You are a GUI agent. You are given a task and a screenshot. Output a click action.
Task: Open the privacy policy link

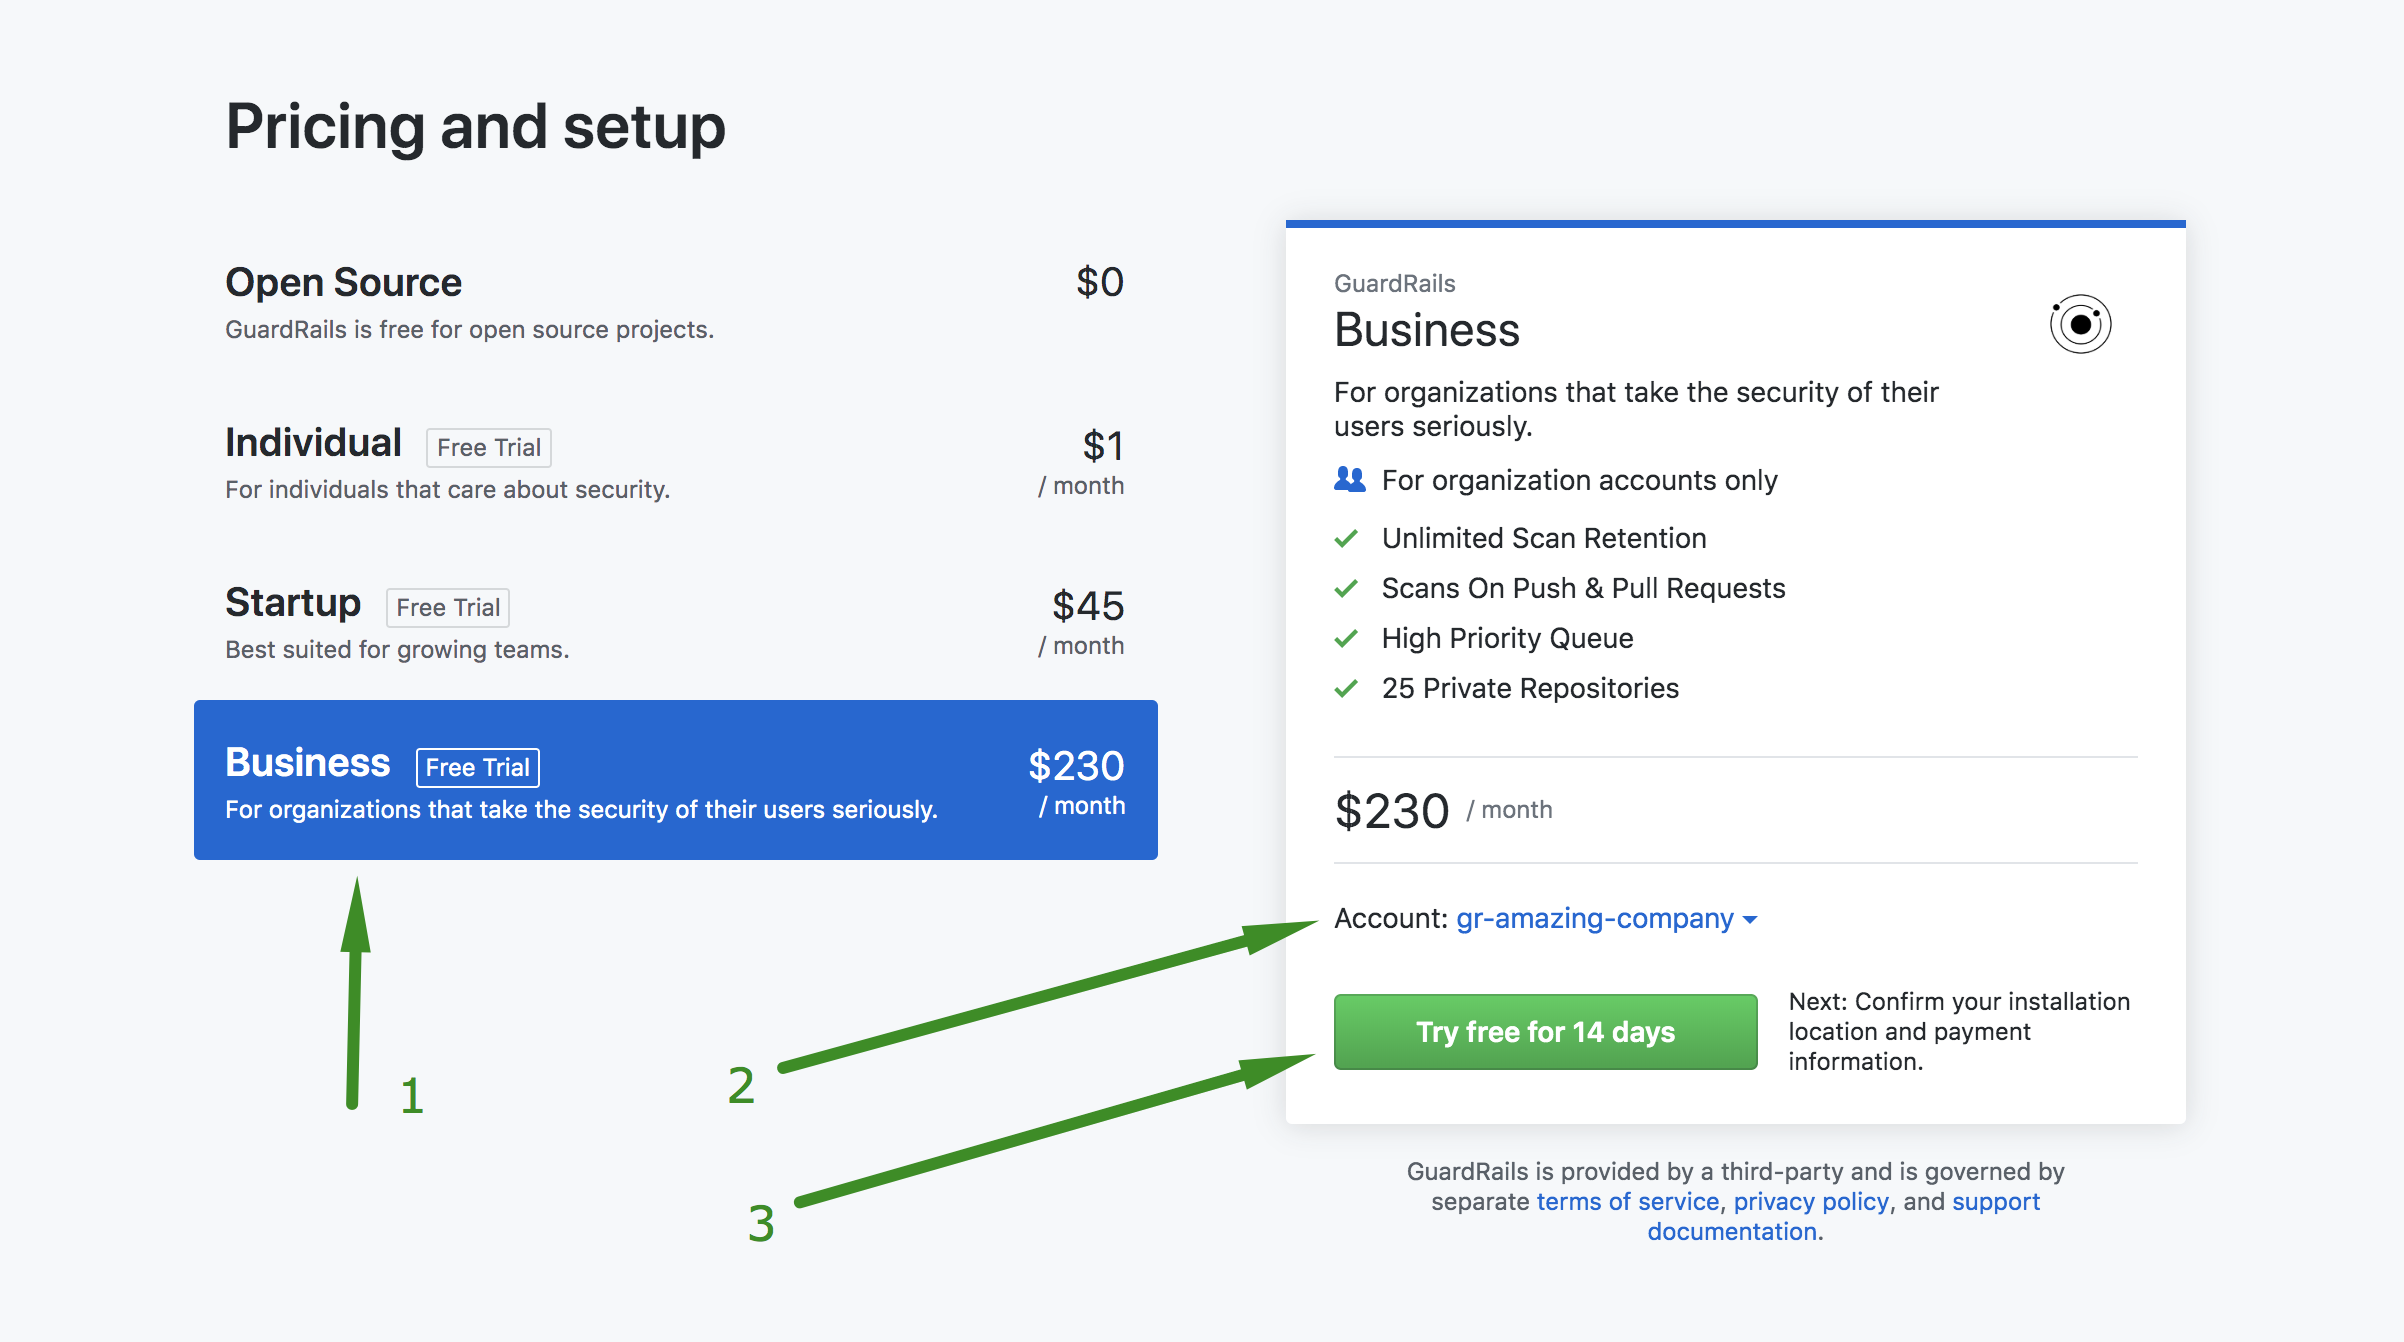click(x=1811, y=1201)
